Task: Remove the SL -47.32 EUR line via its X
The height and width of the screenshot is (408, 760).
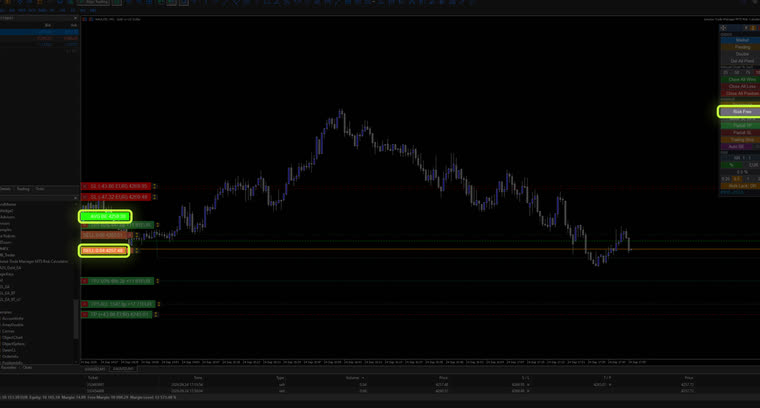Action: 85,197
